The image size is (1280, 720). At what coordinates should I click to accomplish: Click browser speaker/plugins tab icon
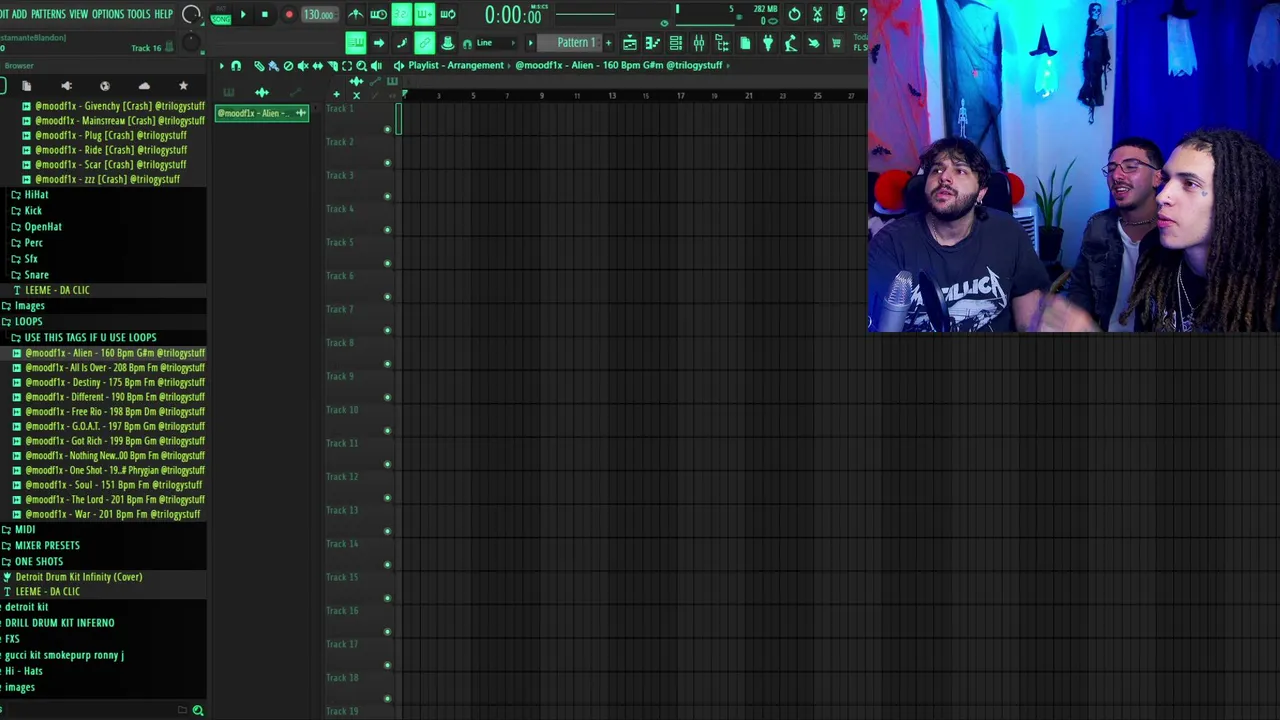66,86
